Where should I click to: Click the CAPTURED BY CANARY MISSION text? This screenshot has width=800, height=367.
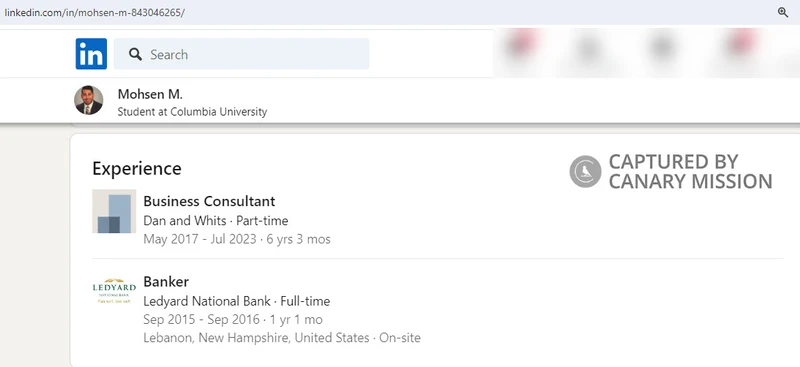pos(690,172)
